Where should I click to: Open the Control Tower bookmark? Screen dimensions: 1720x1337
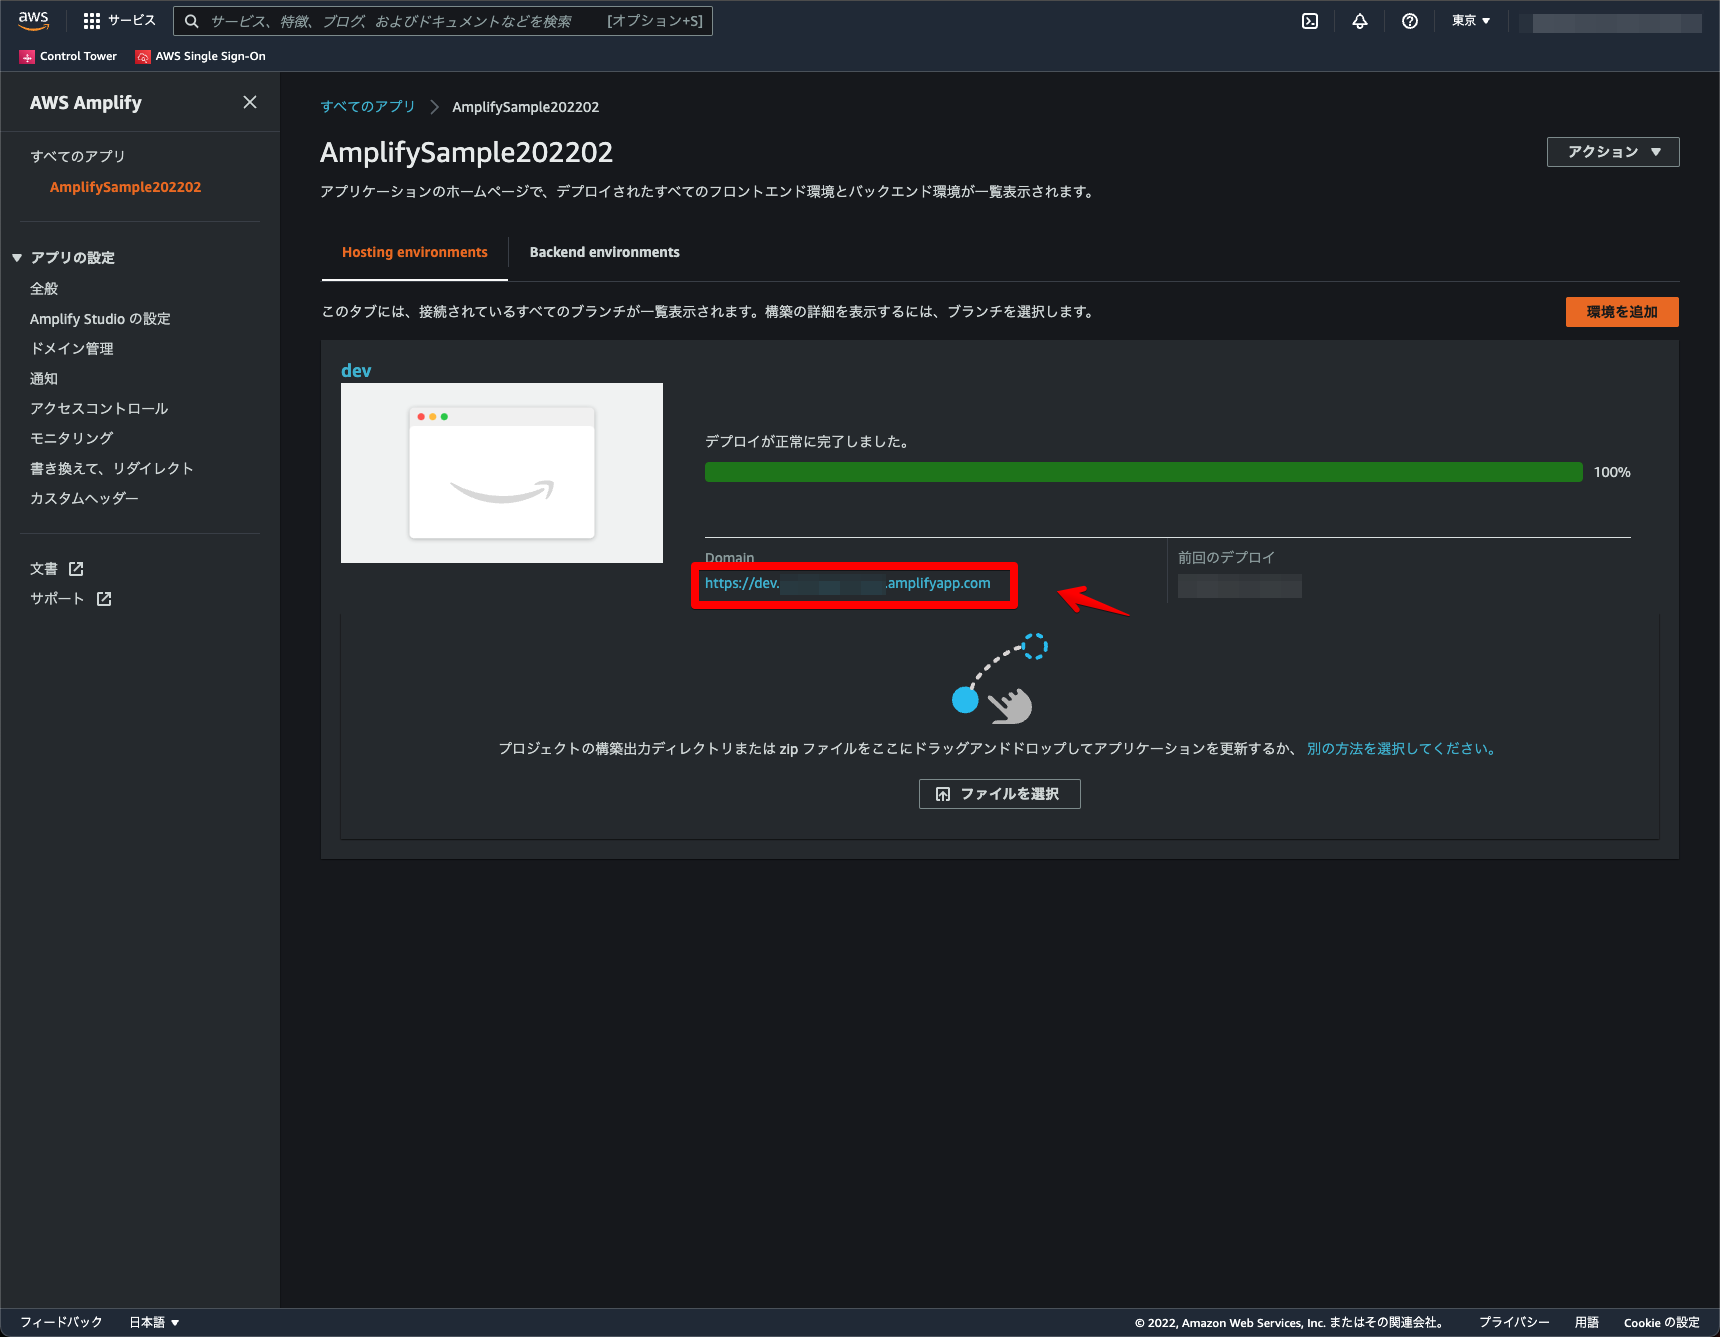click(x=68, y=56)
